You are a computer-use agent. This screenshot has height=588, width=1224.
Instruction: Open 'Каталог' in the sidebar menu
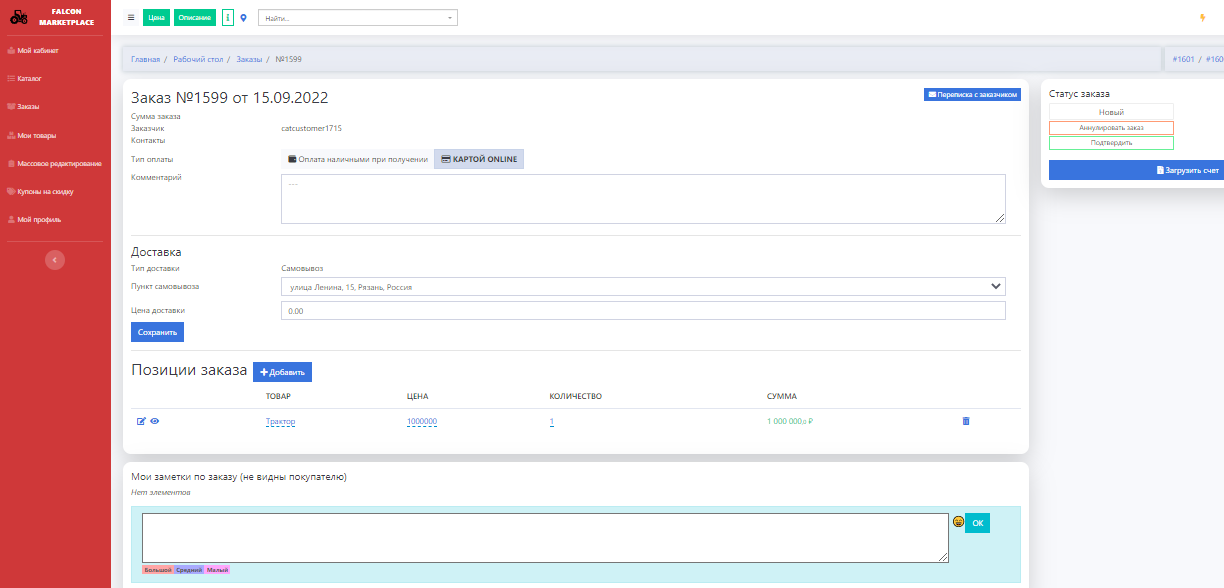[29, 78]
